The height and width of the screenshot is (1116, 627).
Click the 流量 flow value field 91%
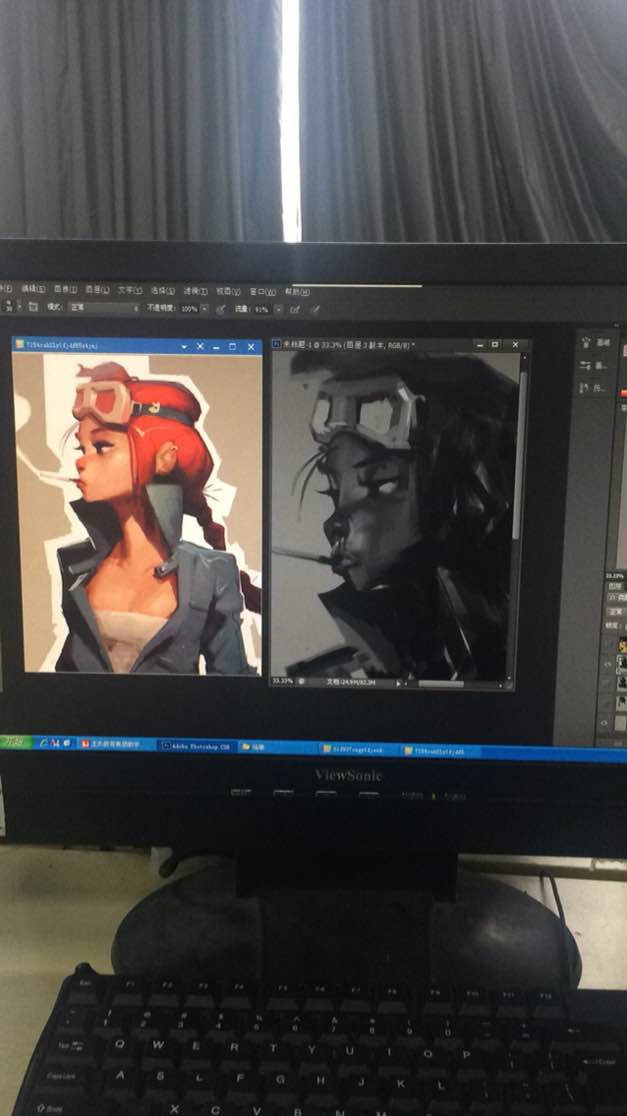coord(262,310)
